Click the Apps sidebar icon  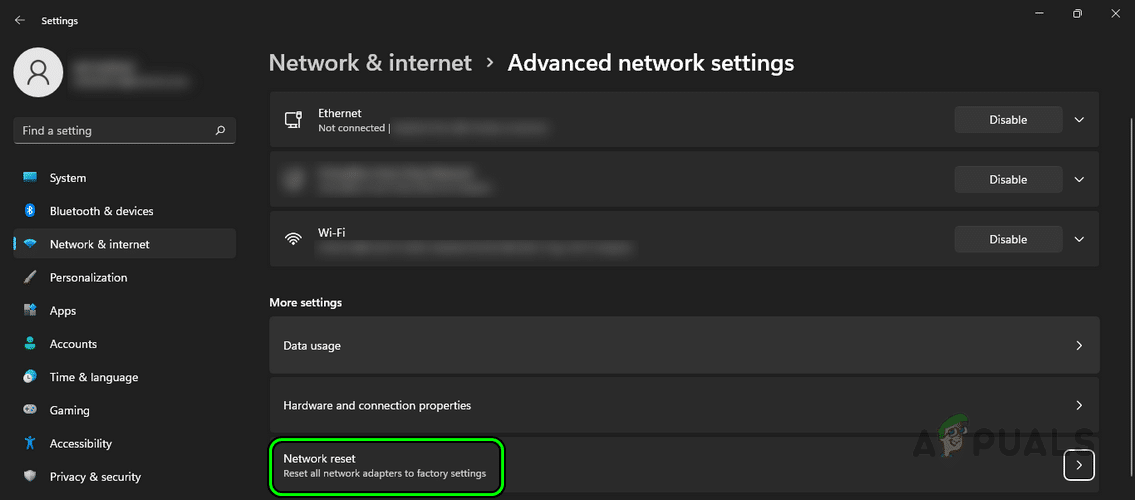(x=30, y=311)
